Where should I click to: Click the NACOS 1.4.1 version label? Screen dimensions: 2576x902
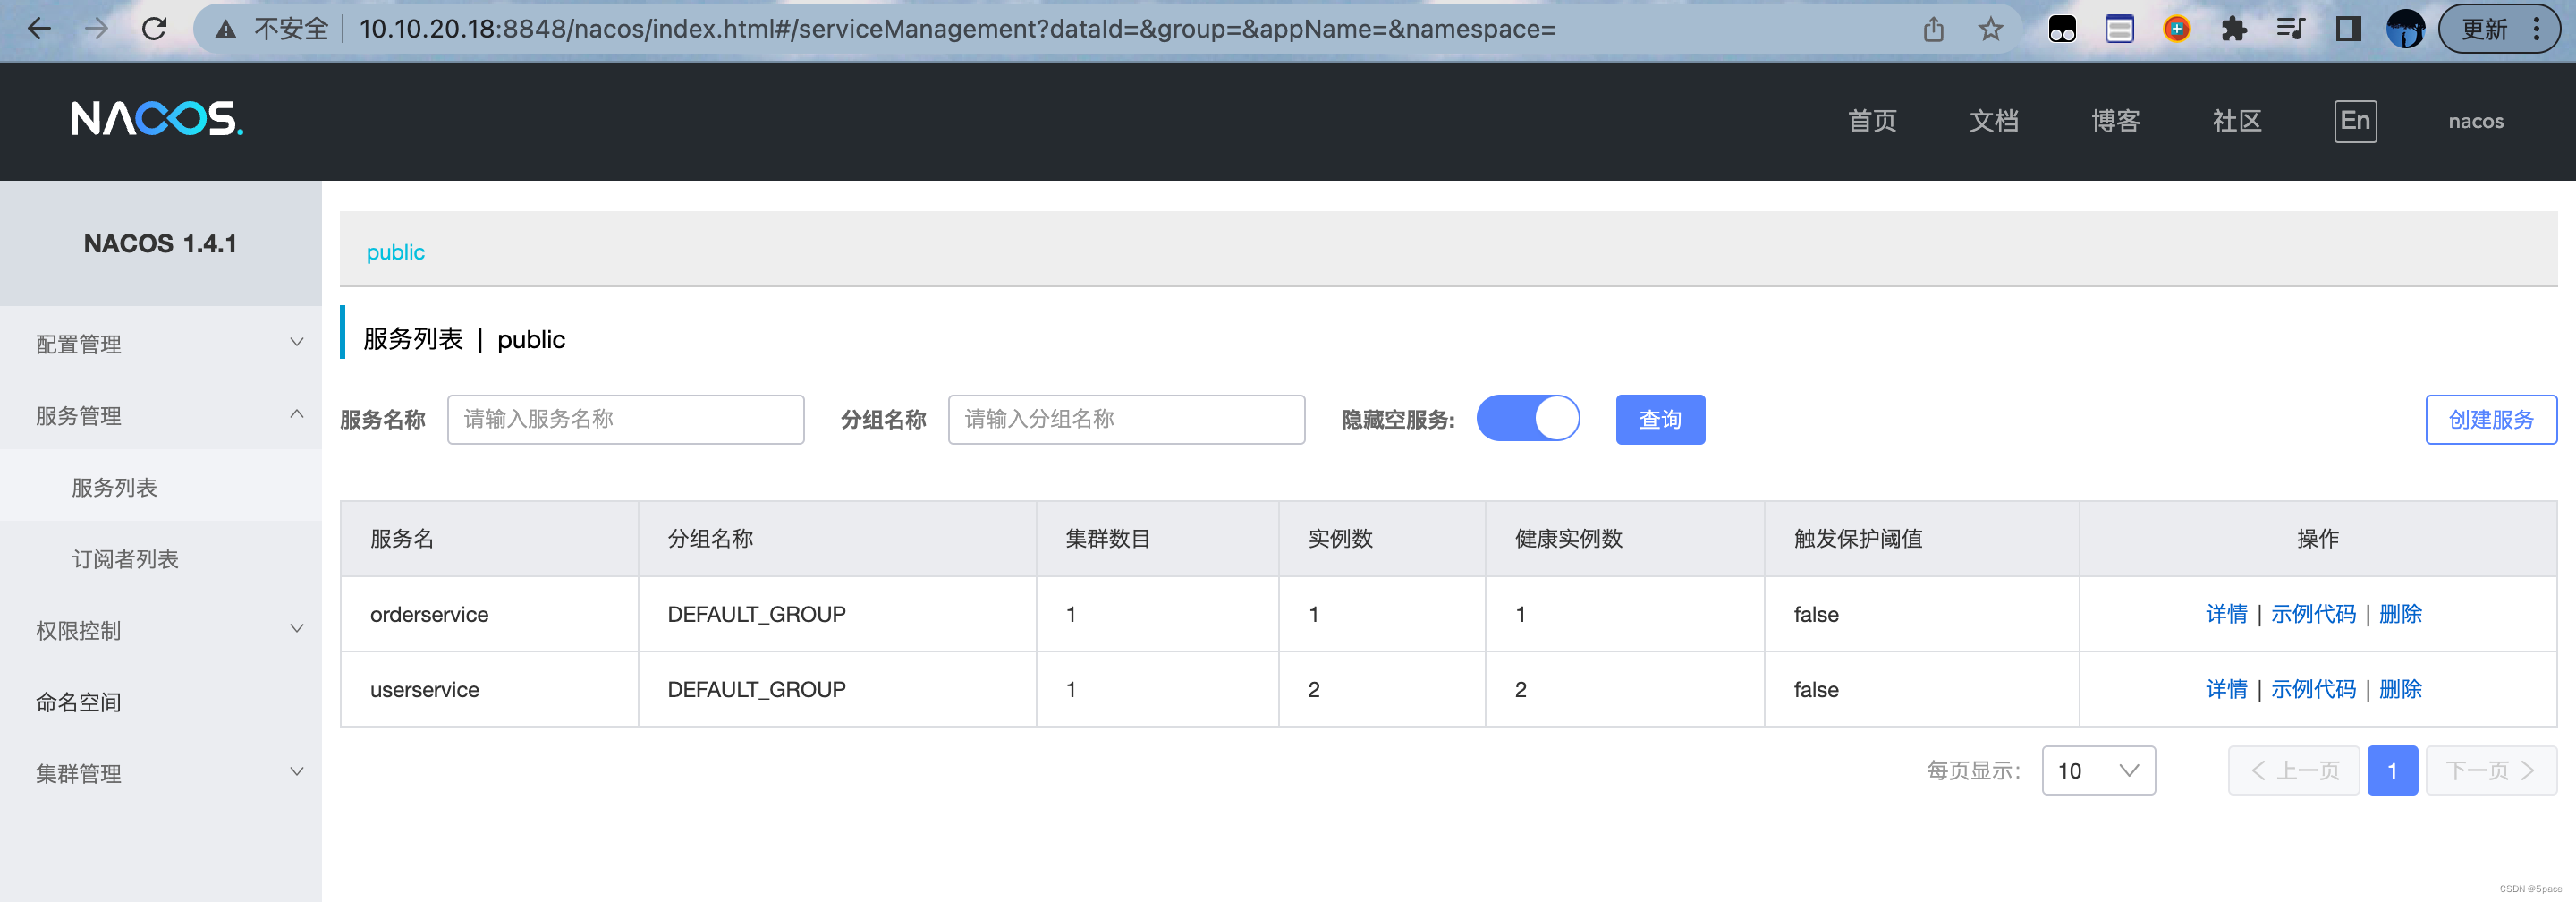click(160, 243)
